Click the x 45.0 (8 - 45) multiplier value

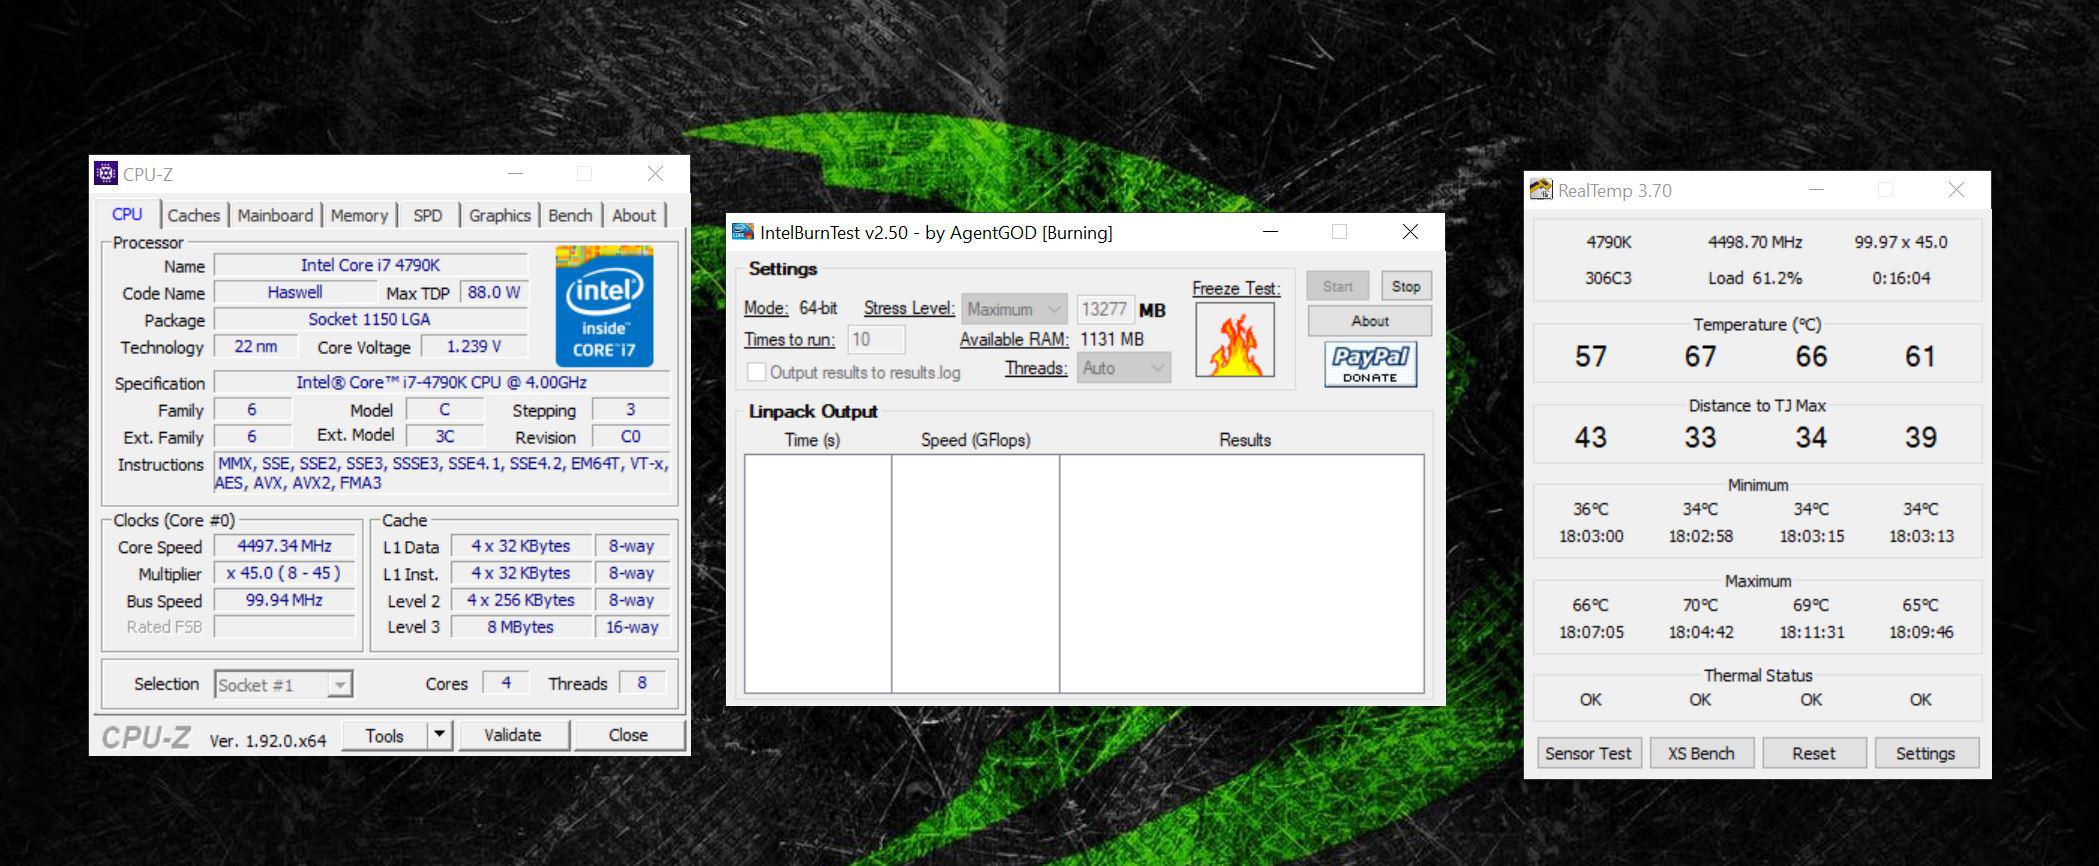click(285, 573)
